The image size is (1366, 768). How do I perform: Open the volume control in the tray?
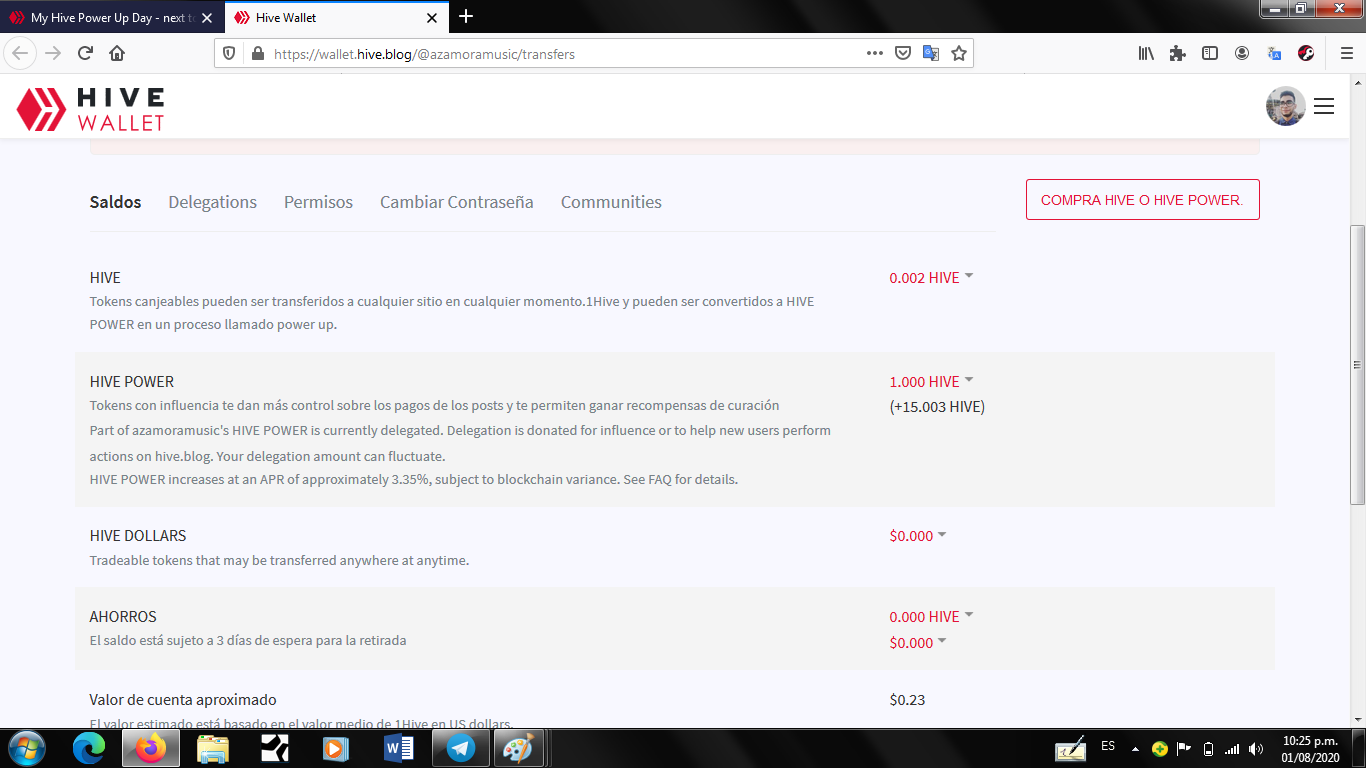tap(1256, 749)
